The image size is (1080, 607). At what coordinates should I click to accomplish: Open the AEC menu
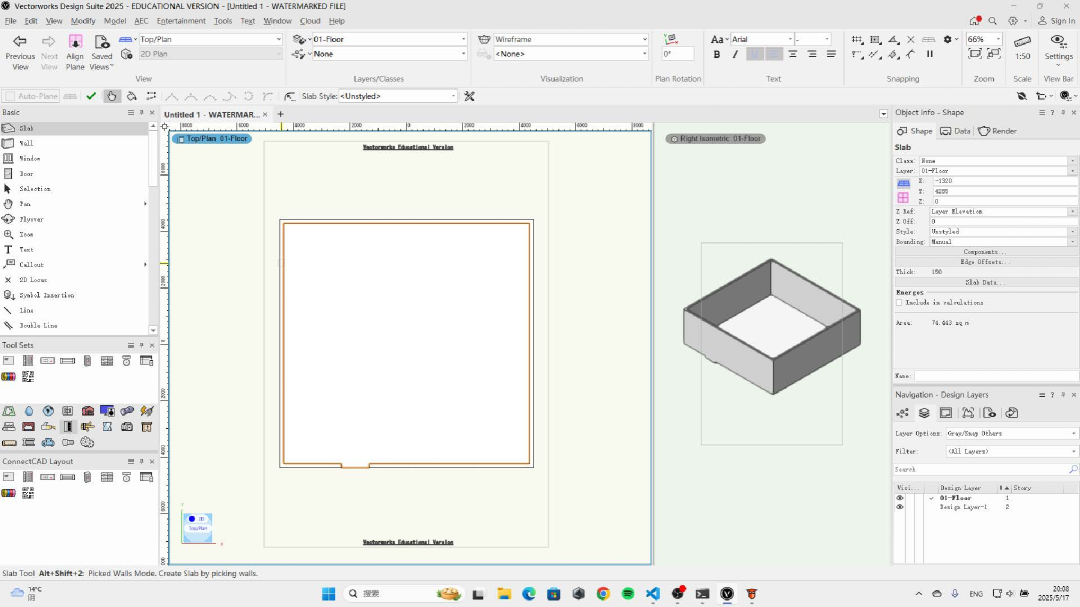pos(141,21)
